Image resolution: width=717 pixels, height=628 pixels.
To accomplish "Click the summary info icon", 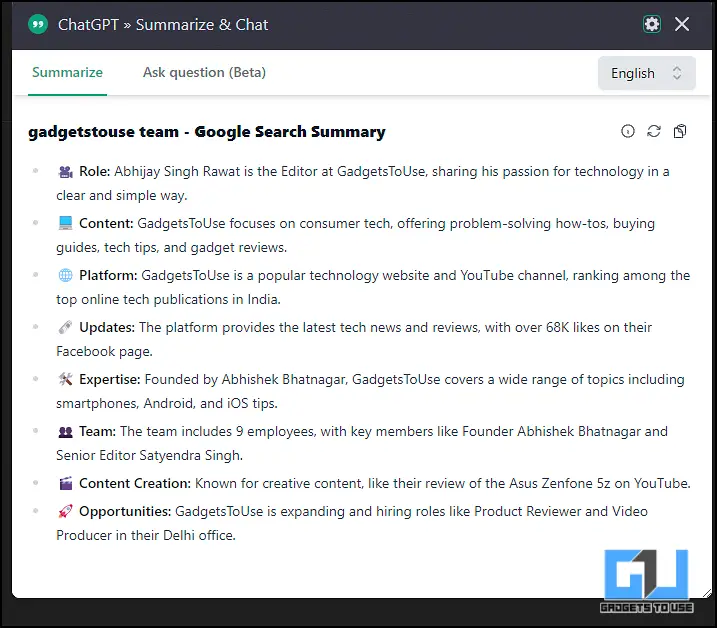I will point(628,131).
